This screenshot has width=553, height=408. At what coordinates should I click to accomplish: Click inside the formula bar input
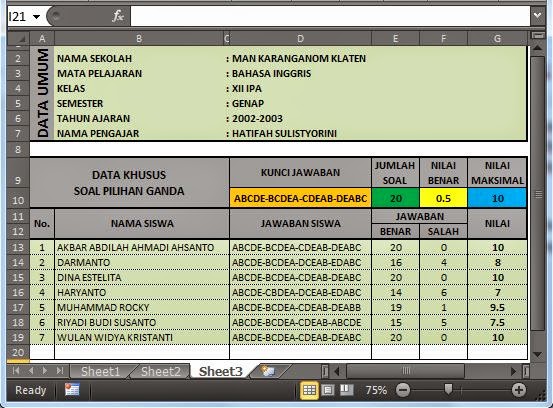click(x=330, y=16)
